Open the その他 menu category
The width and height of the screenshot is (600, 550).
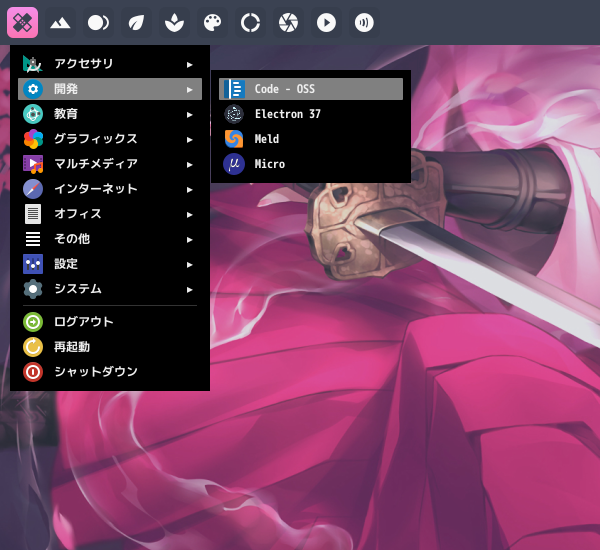(110, 239)
